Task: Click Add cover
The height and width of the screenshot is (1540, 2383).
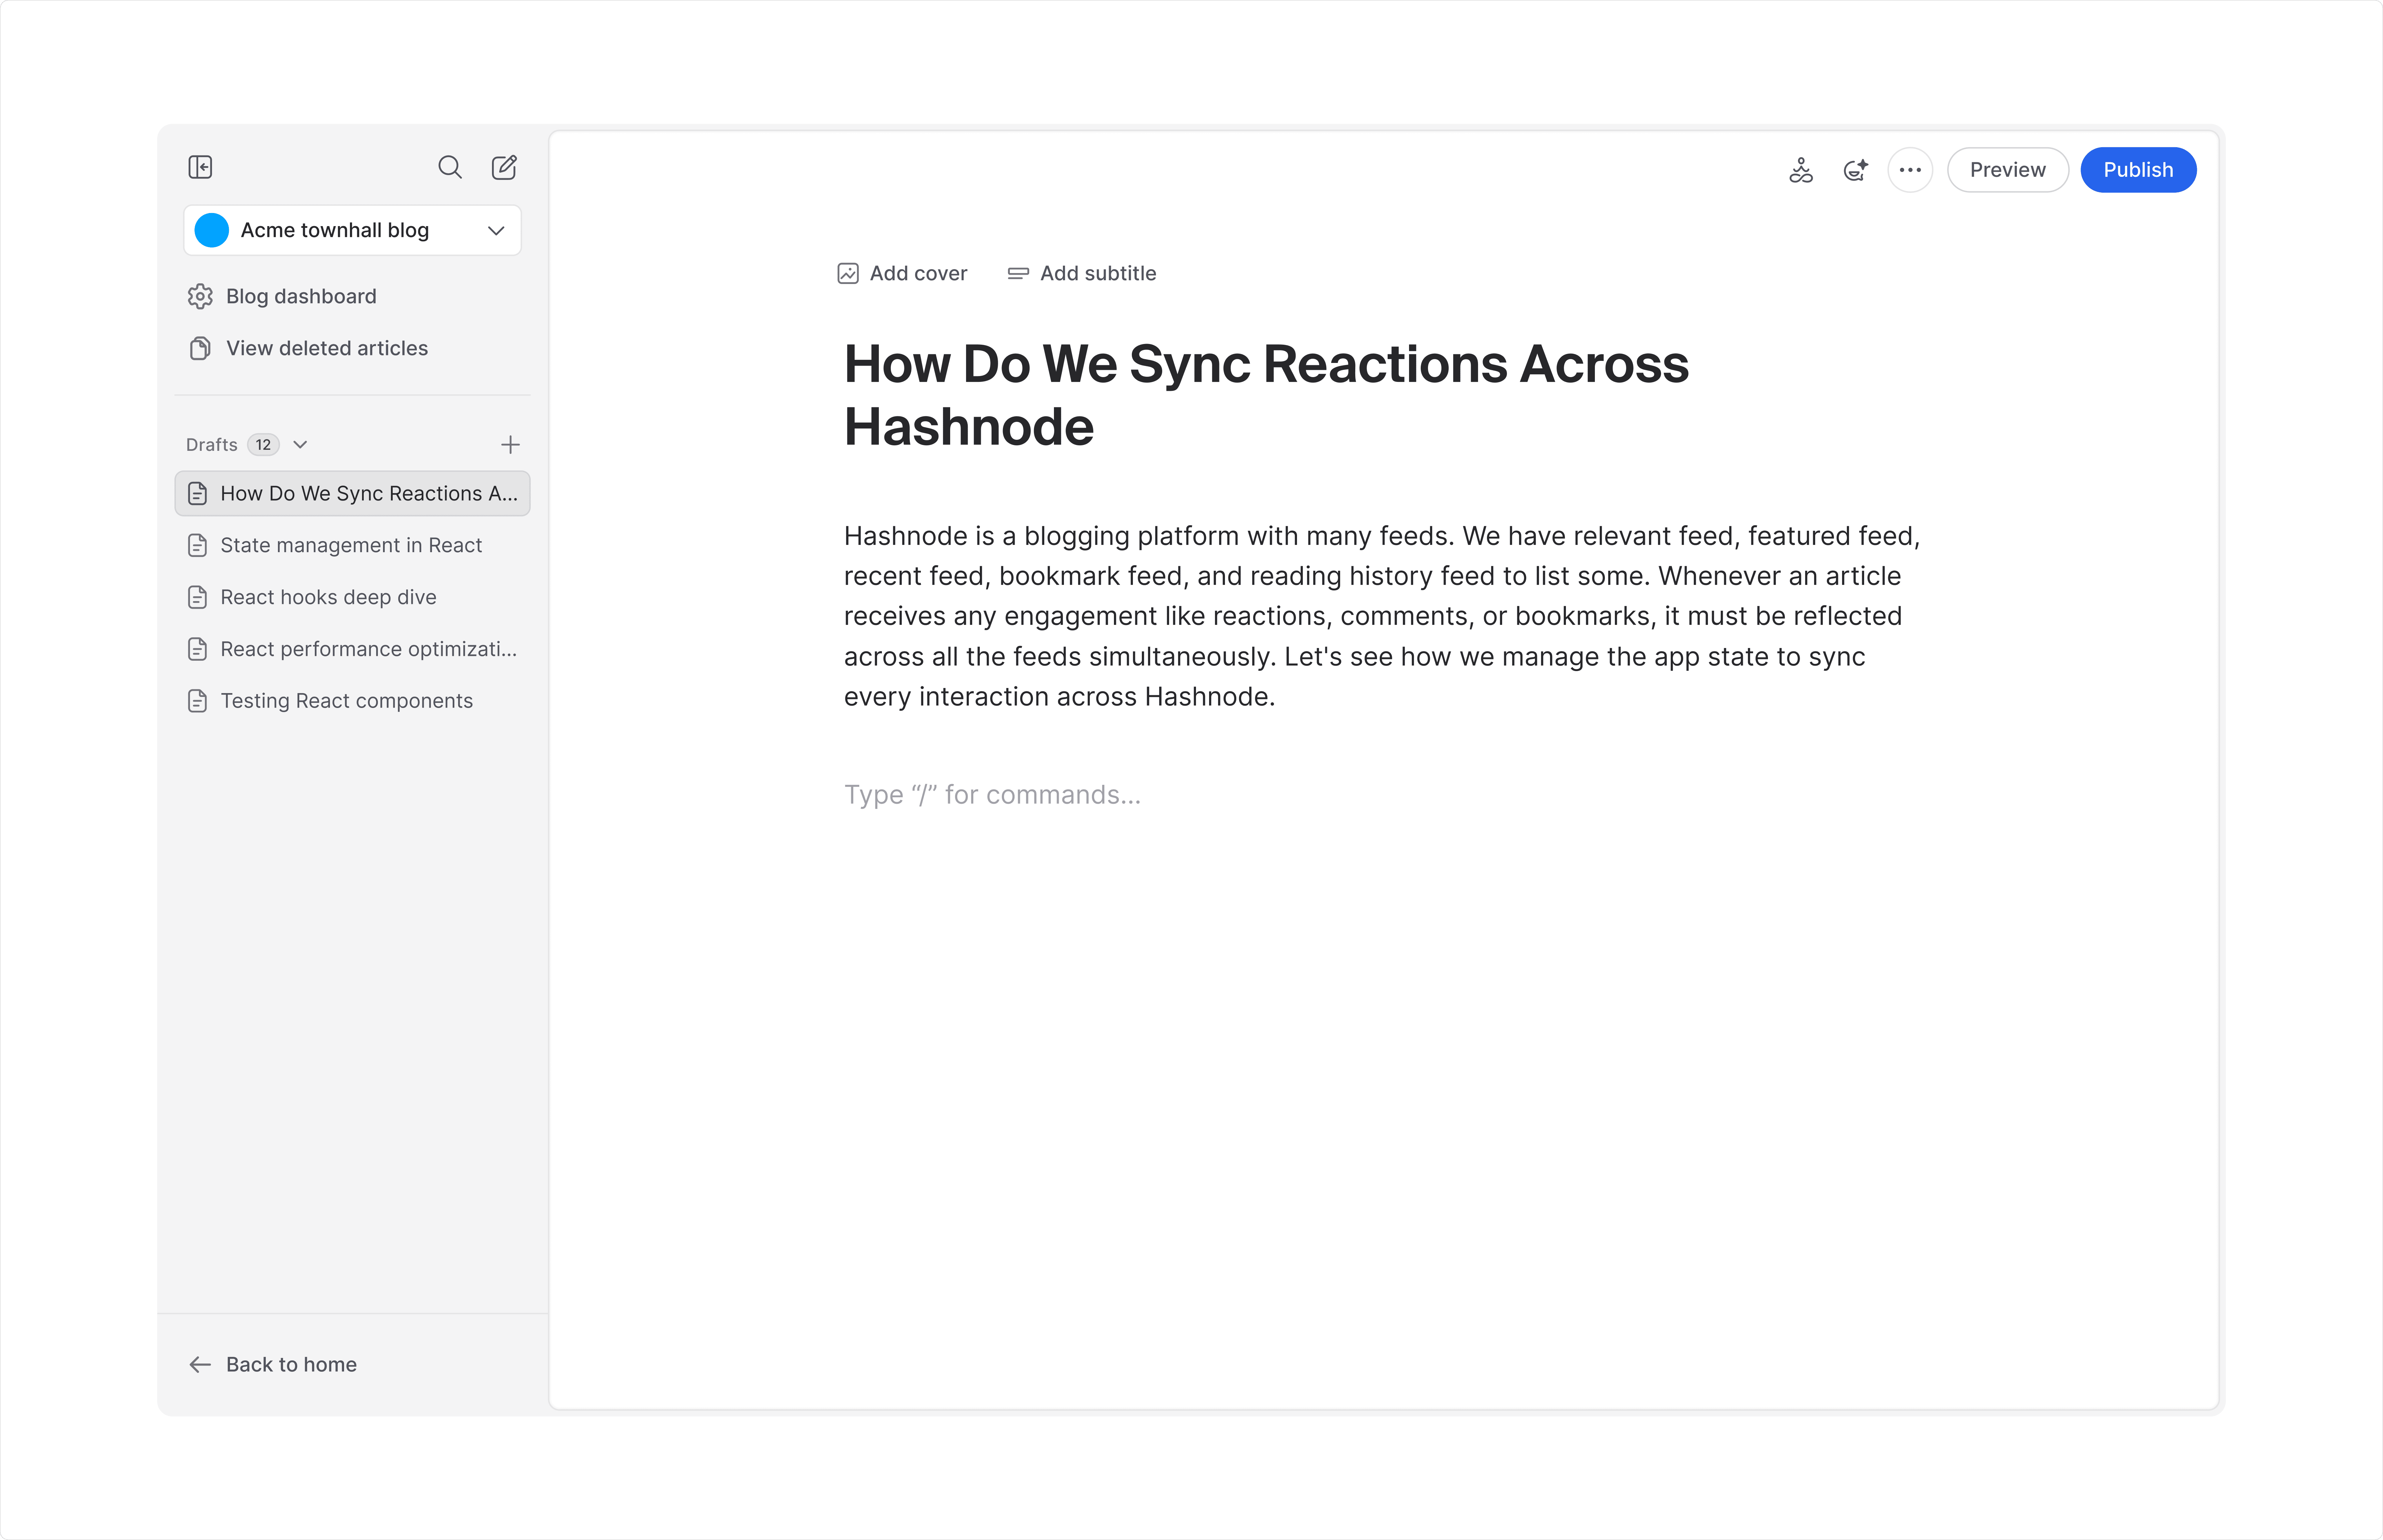Action: click(x=902, y=273)
